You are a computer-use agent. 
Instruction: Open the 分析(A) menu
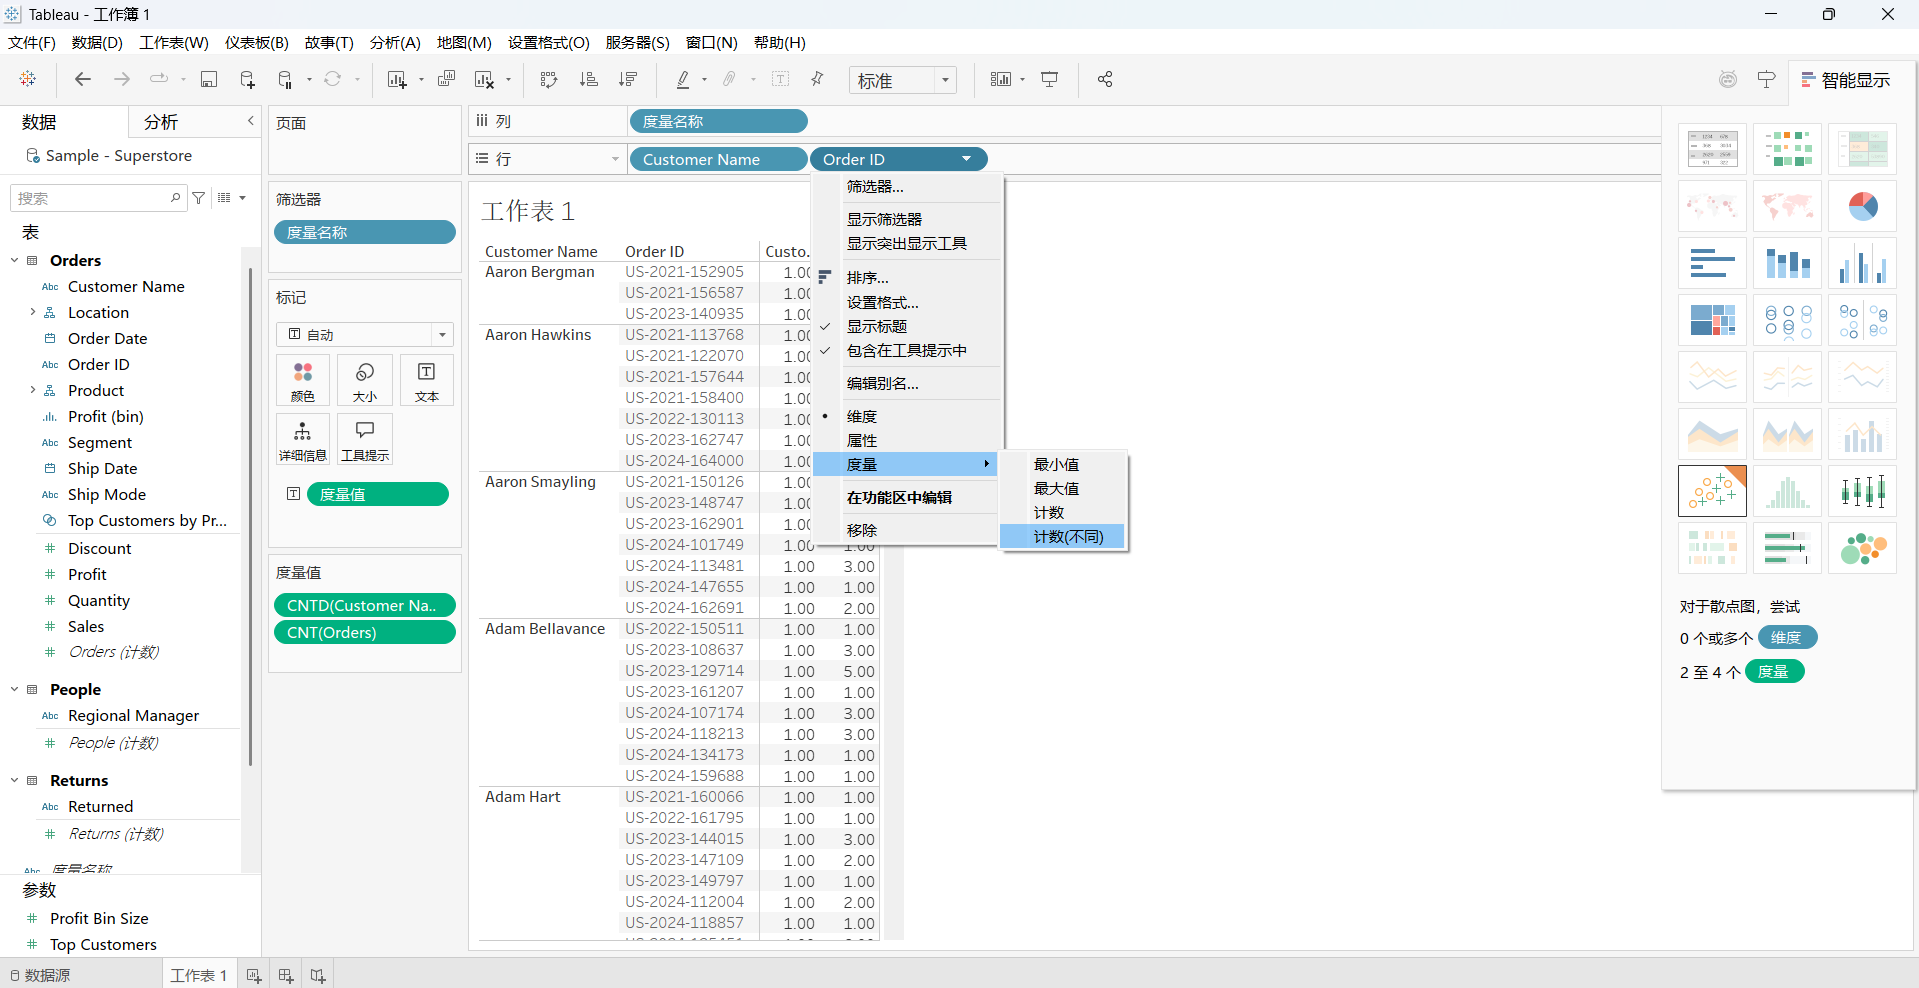tap(395, 42)
